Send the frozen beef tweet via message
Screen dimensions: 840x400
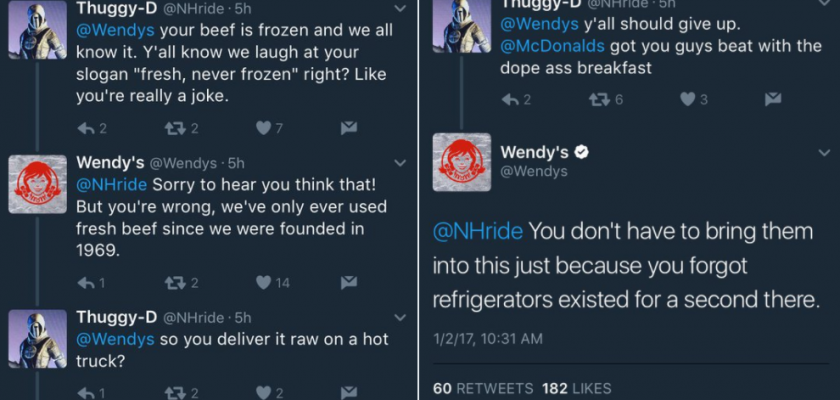click(349, 129)
